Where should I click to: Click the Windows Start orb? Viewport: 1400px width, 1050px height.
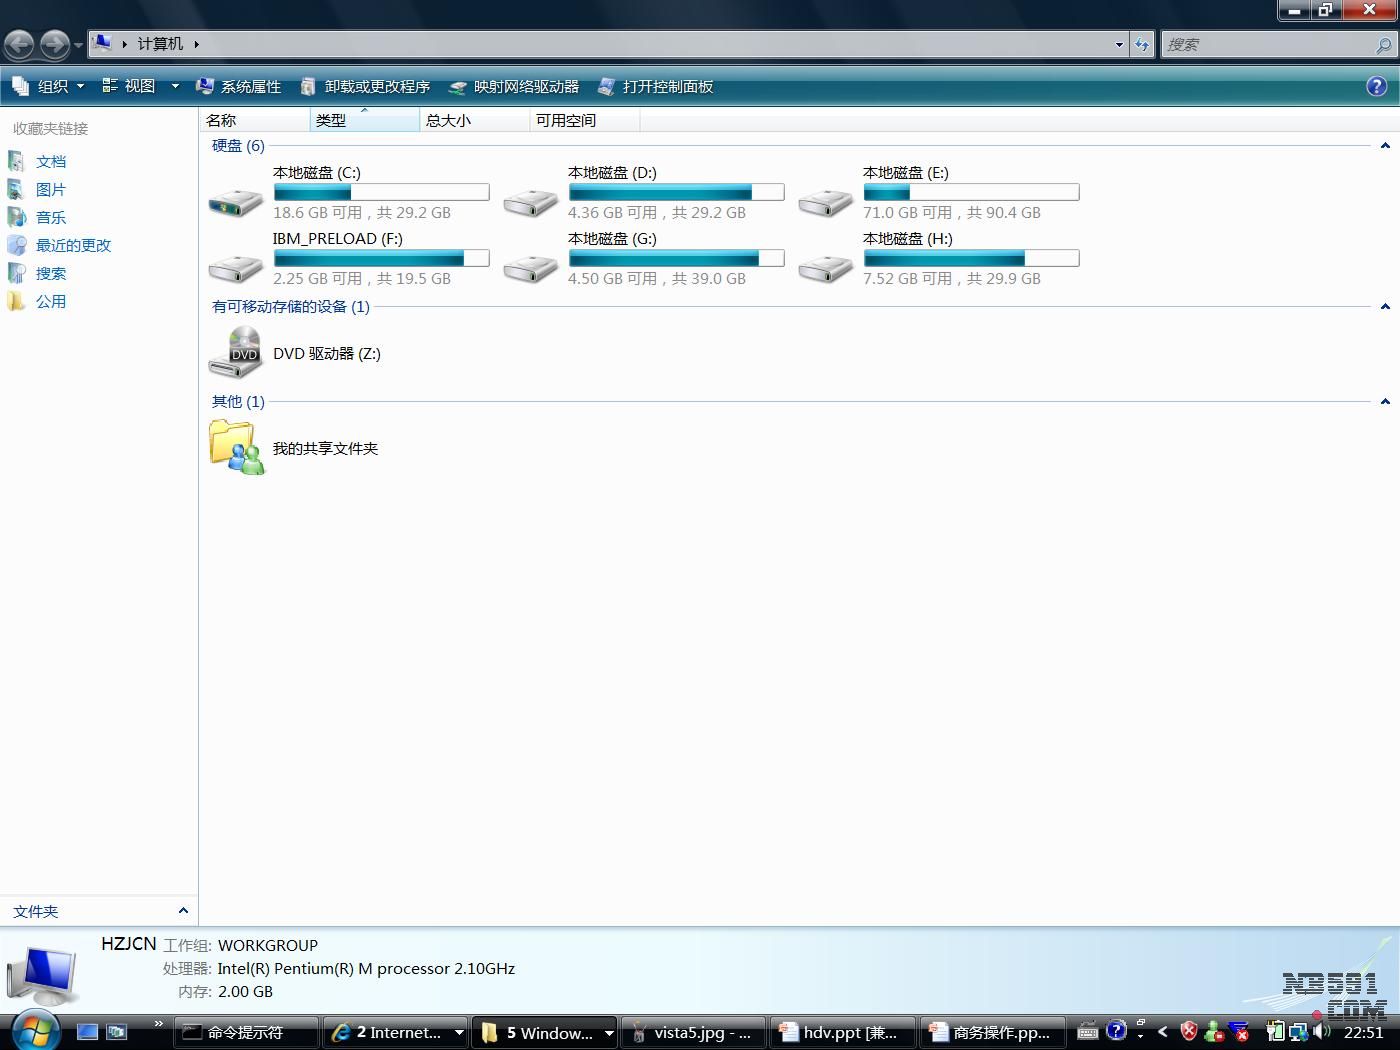[35, 1029]
